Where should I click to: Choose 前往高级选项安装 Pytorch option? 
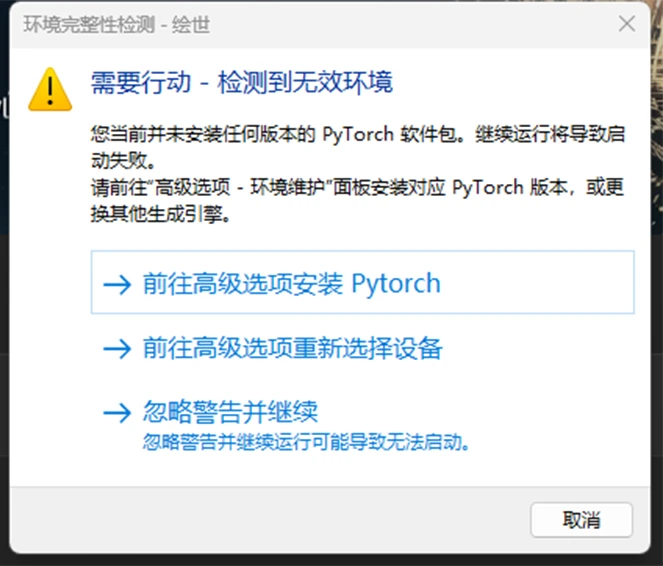coord(362,282)
